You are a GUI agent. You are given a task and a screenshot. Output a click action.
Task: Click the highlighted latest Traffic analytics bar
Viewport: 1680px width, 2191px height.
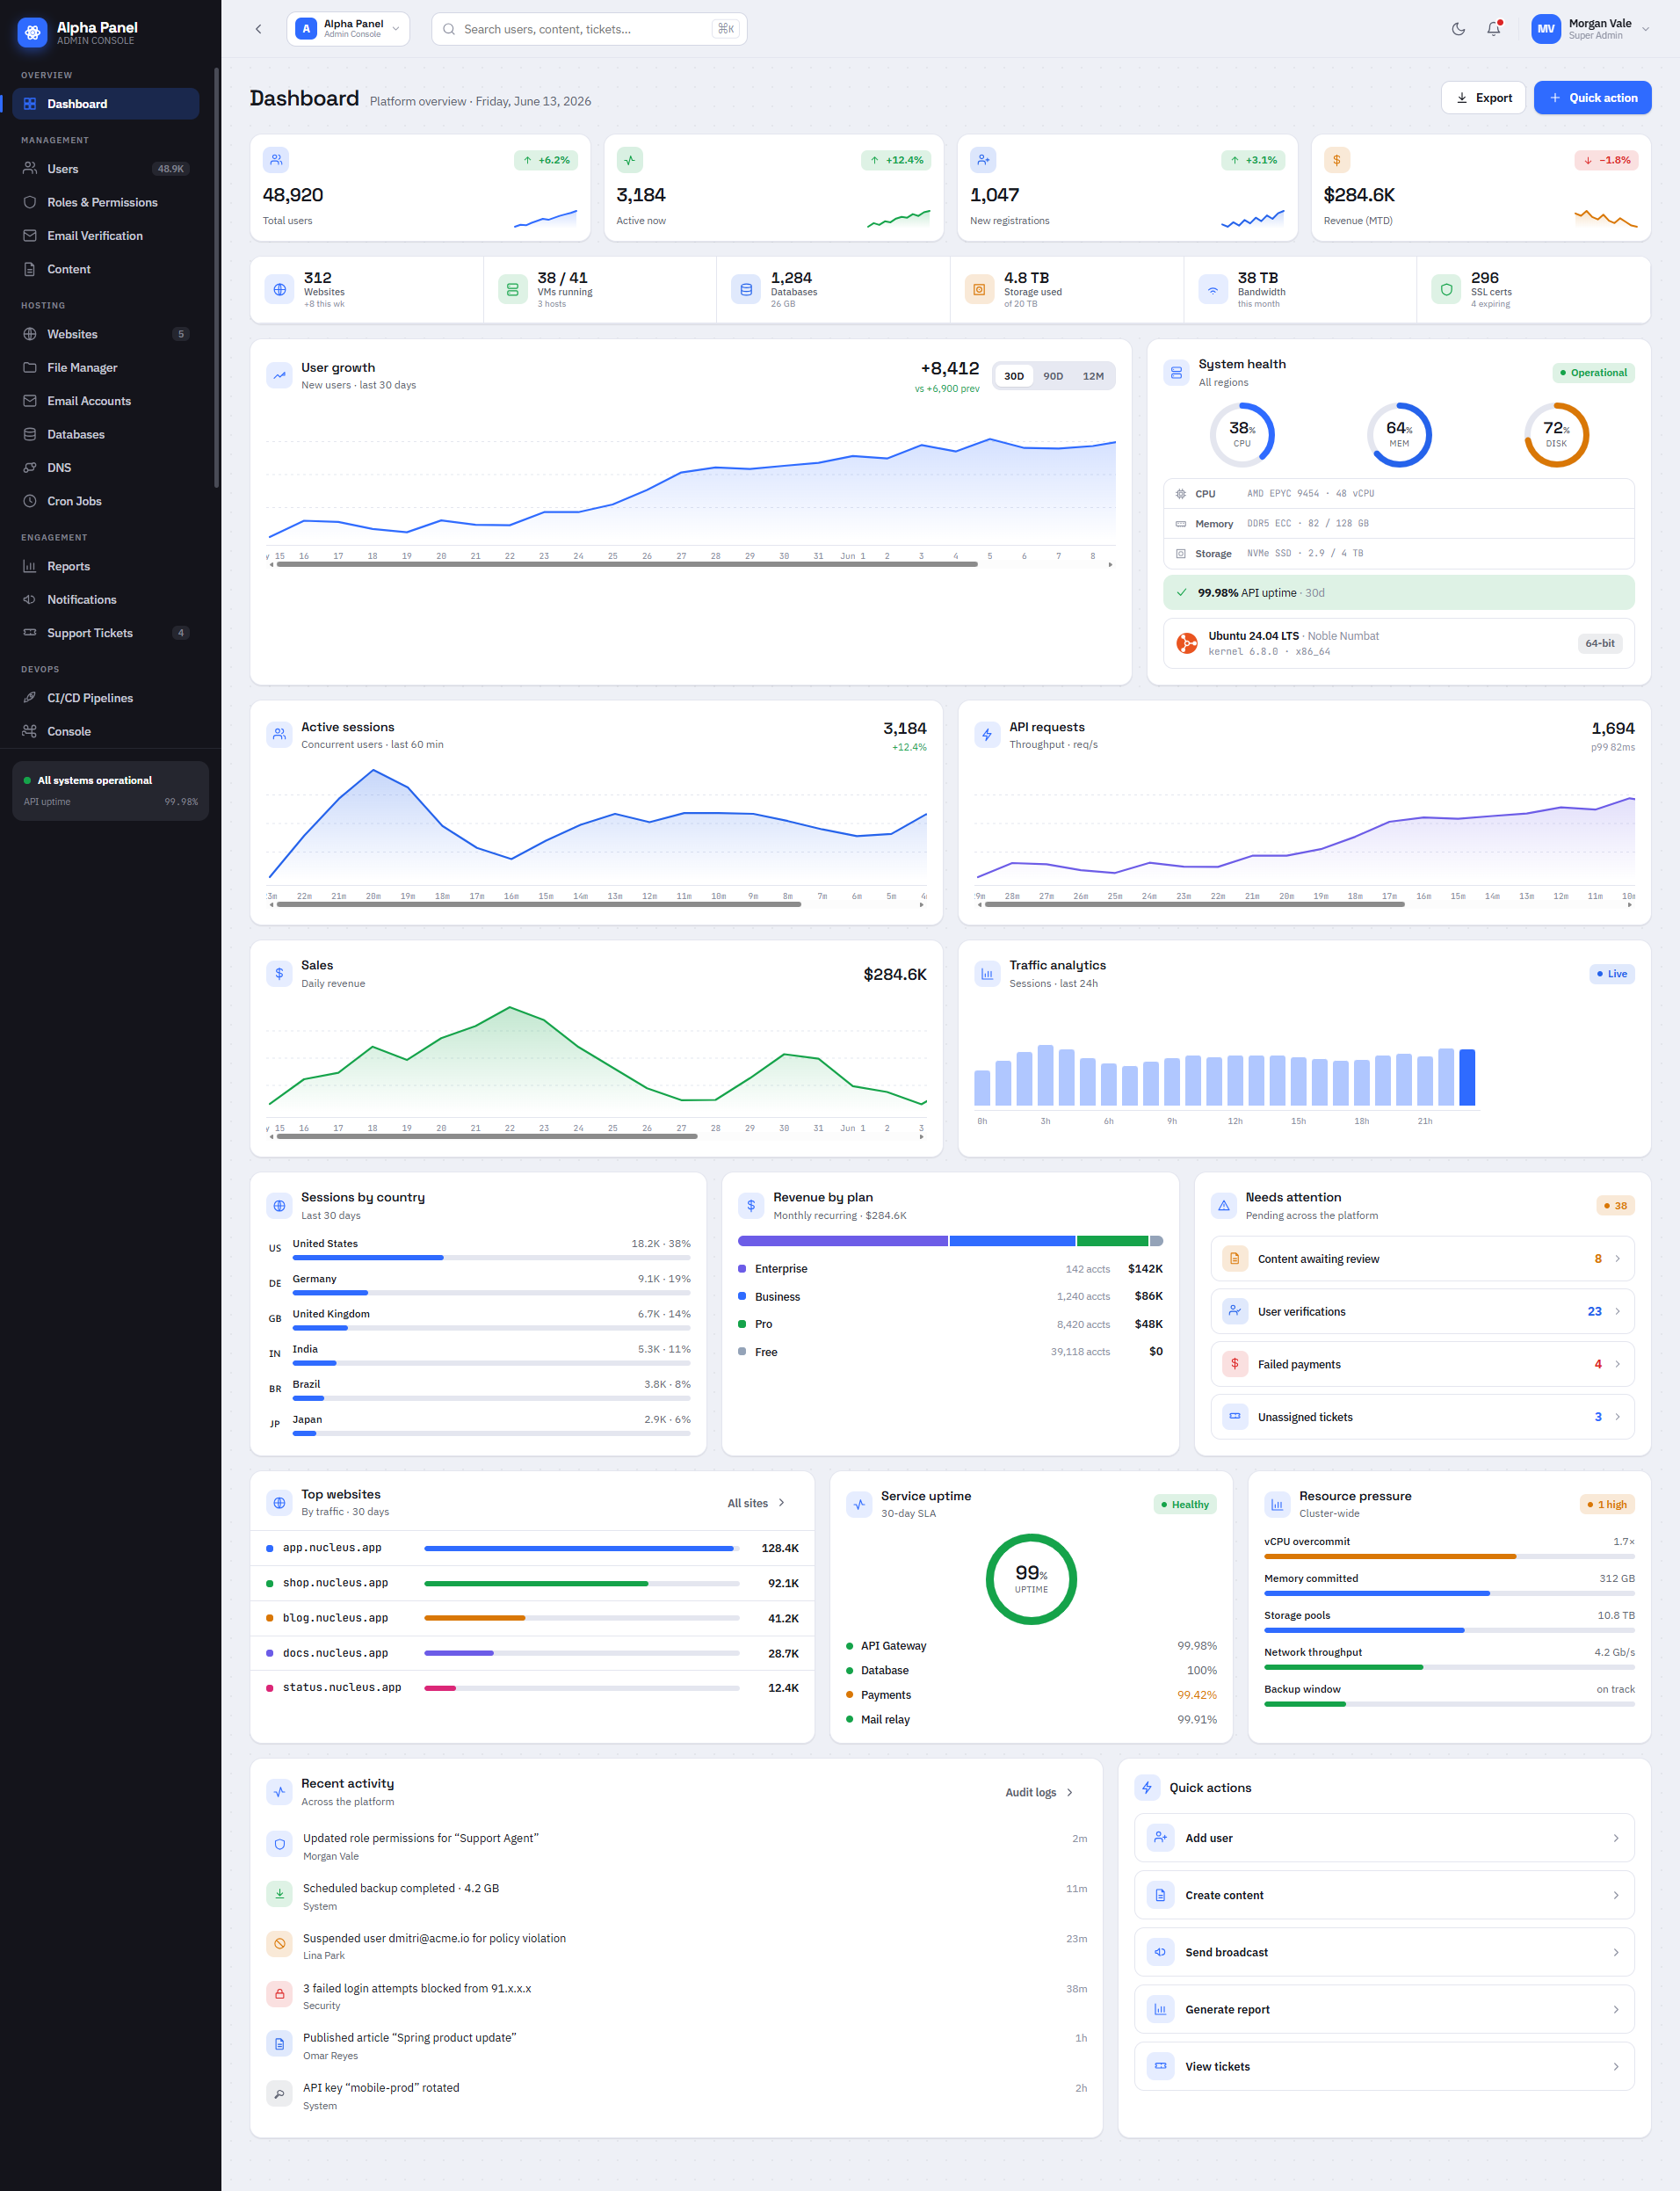1467,1077
